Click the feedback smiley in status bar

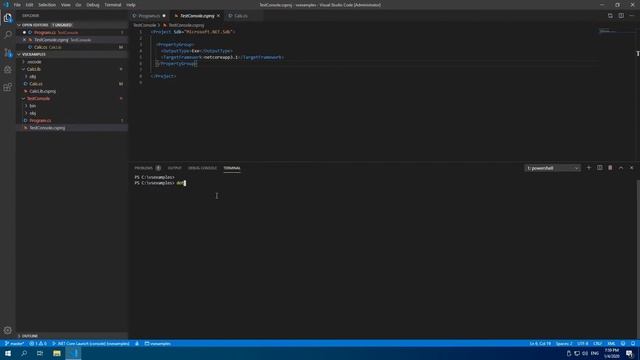(623, 344)
